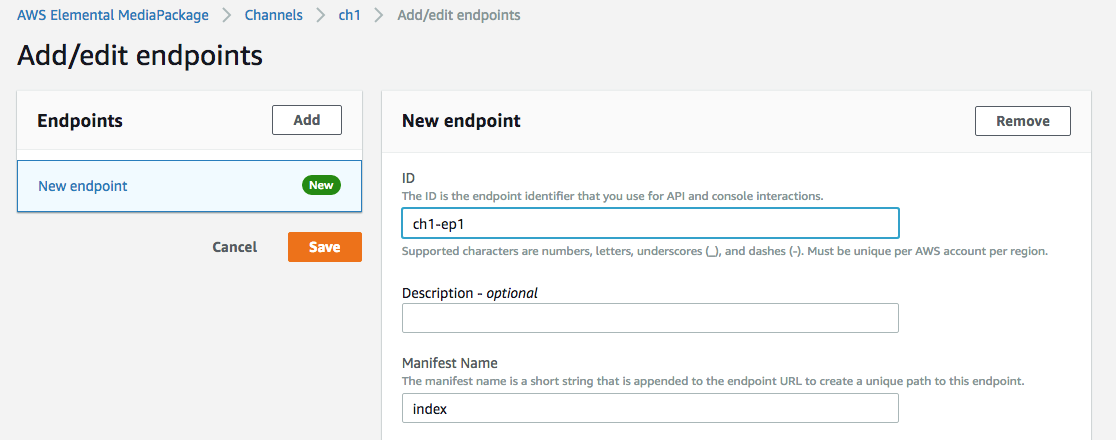
Task: Click the New endpoint form heading
Action: 461,121
